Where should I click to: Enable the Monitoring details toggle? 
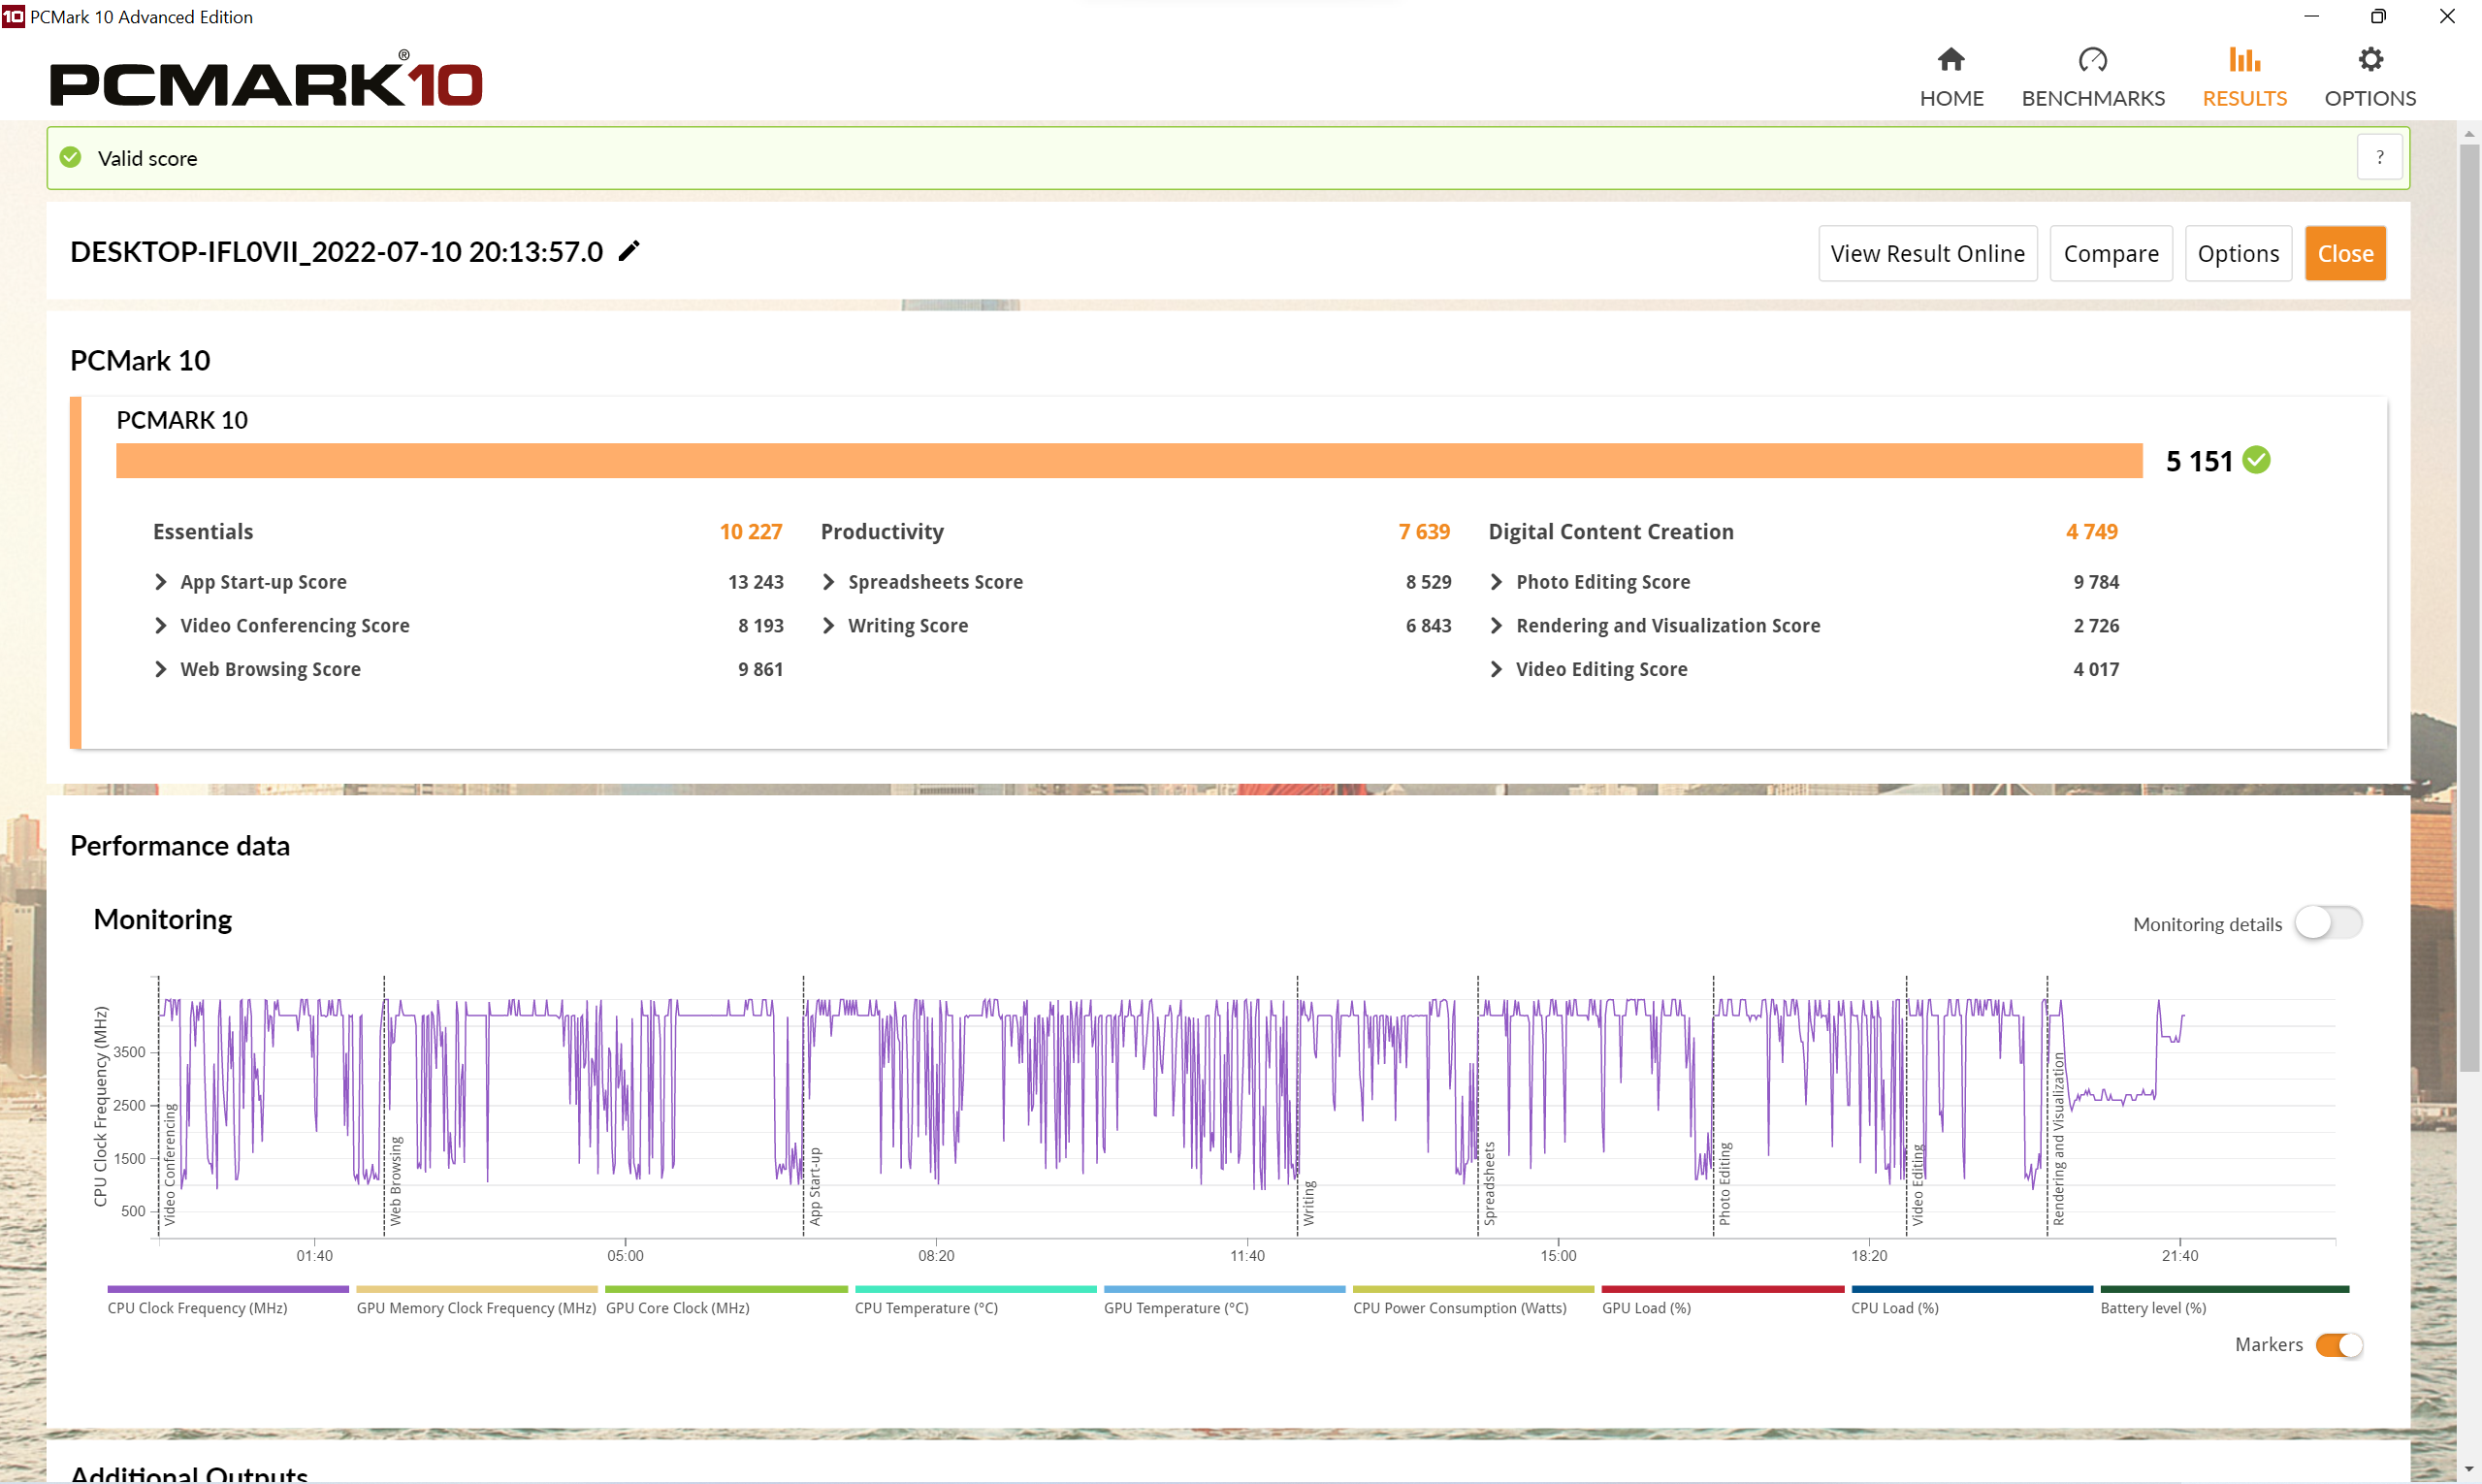[2328, 922]
